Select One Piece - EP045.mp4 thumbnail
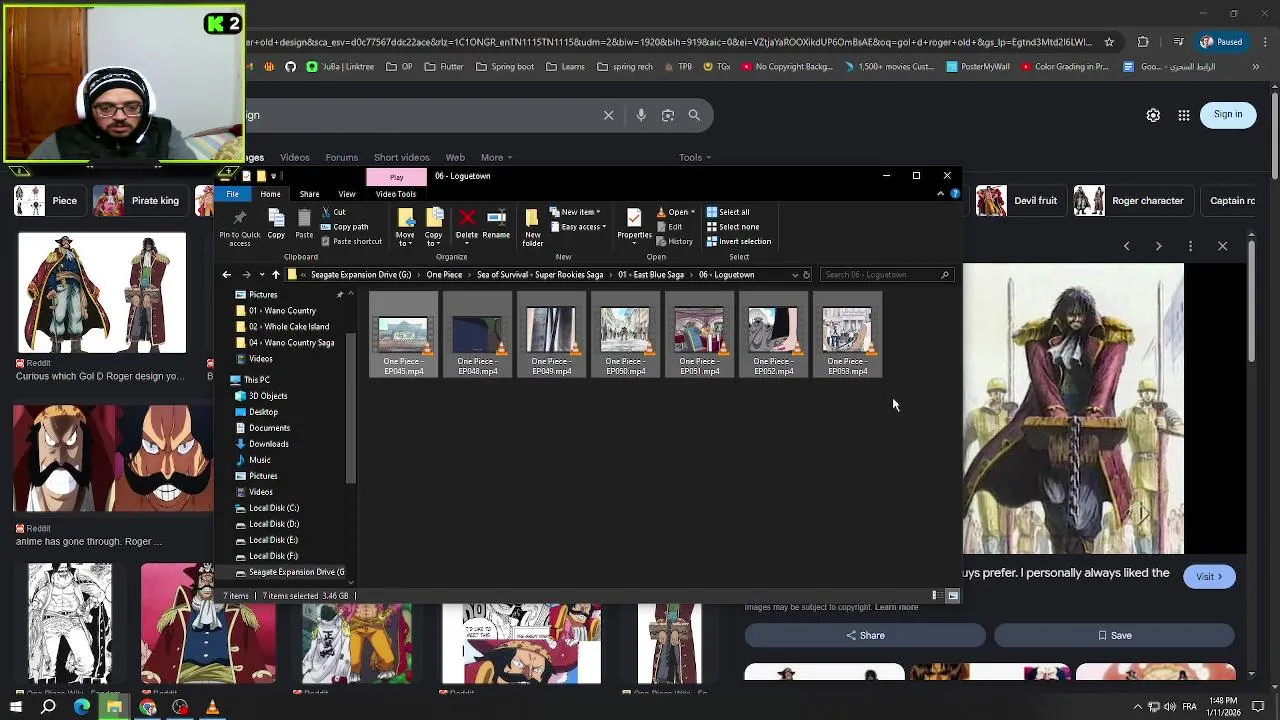This screenshot has height=720, width=1280. (403, 336)
